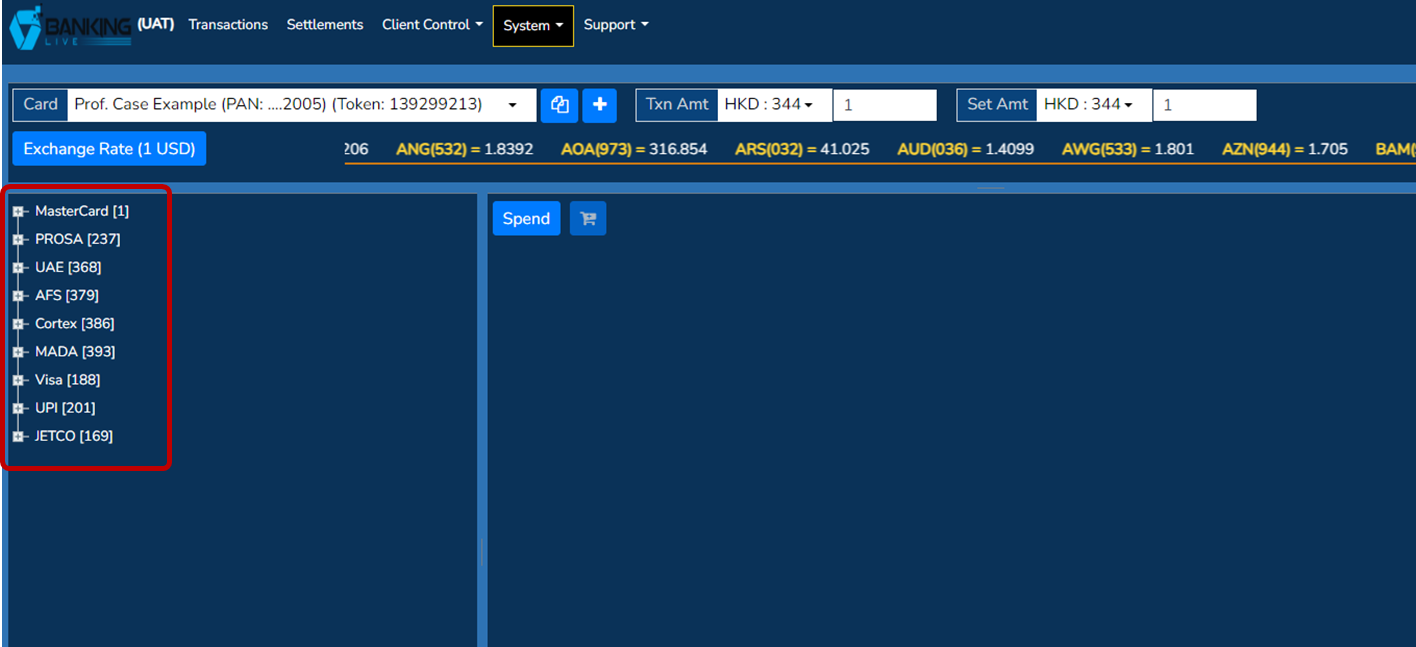Click AWG(533) = 1.801 ticker rate
1416x647 pixels.
click(1128, 149)
